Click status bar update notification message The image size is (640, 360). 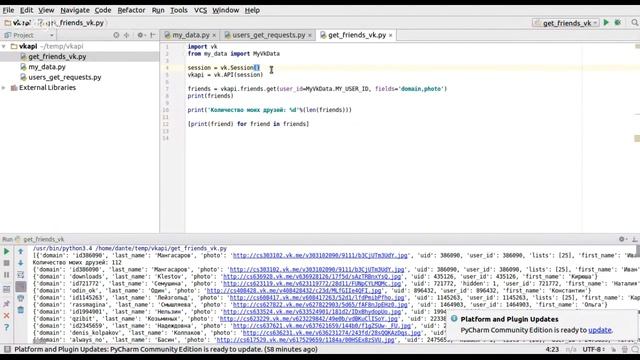click(166, 349)
